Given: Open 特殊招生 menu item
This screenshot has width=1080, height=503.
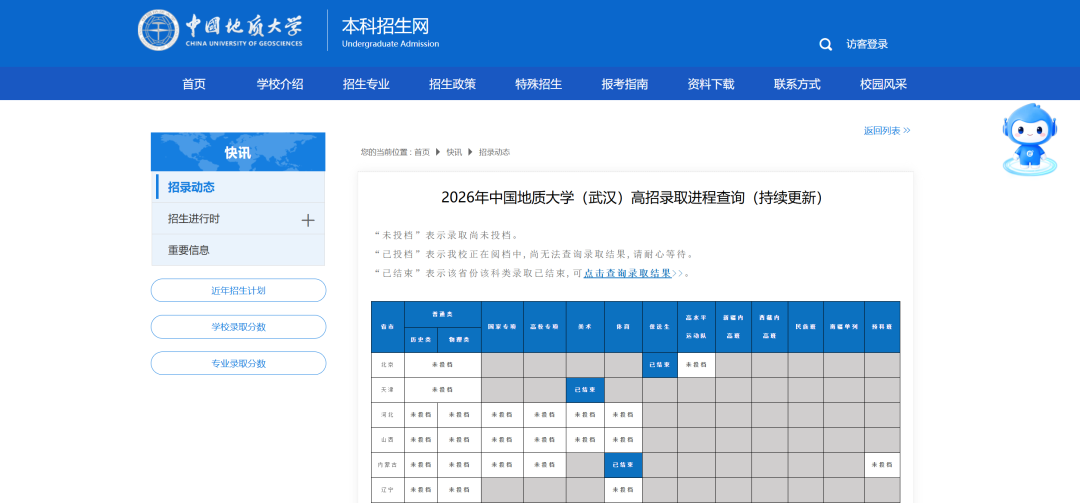Looking at the screenshot, I should (x=539, y=84).
